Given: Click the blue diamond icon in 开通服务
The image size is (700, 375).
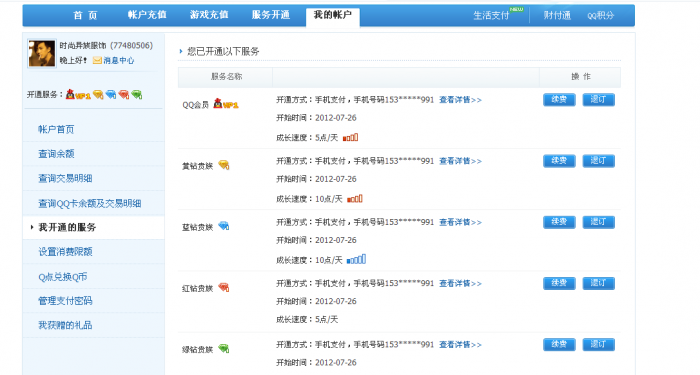Looking at the screenshot, I should (x=111, y=94).
